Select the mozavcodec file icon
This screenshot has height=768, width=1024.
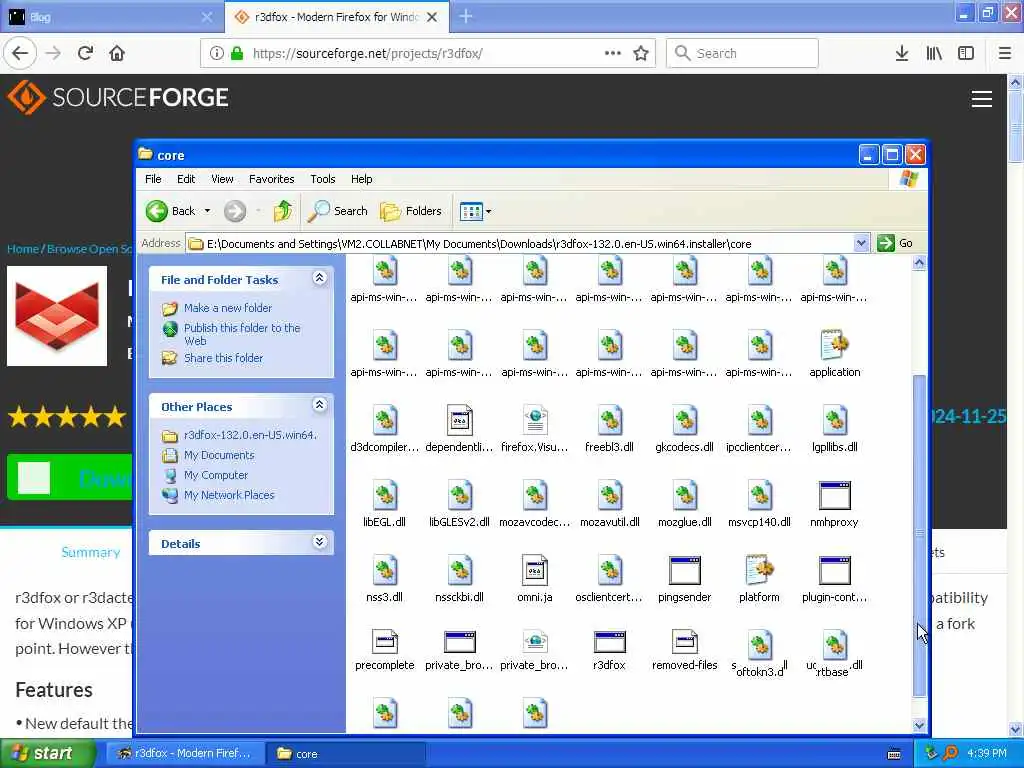(x=534, y=495)
